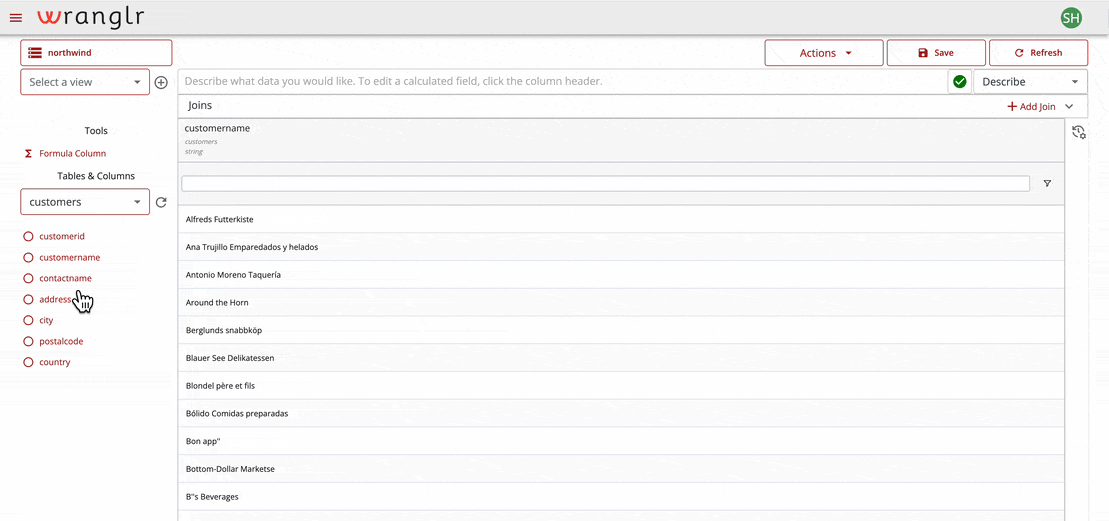Open the SH user avatar menu

click(x=1071, y=18)
